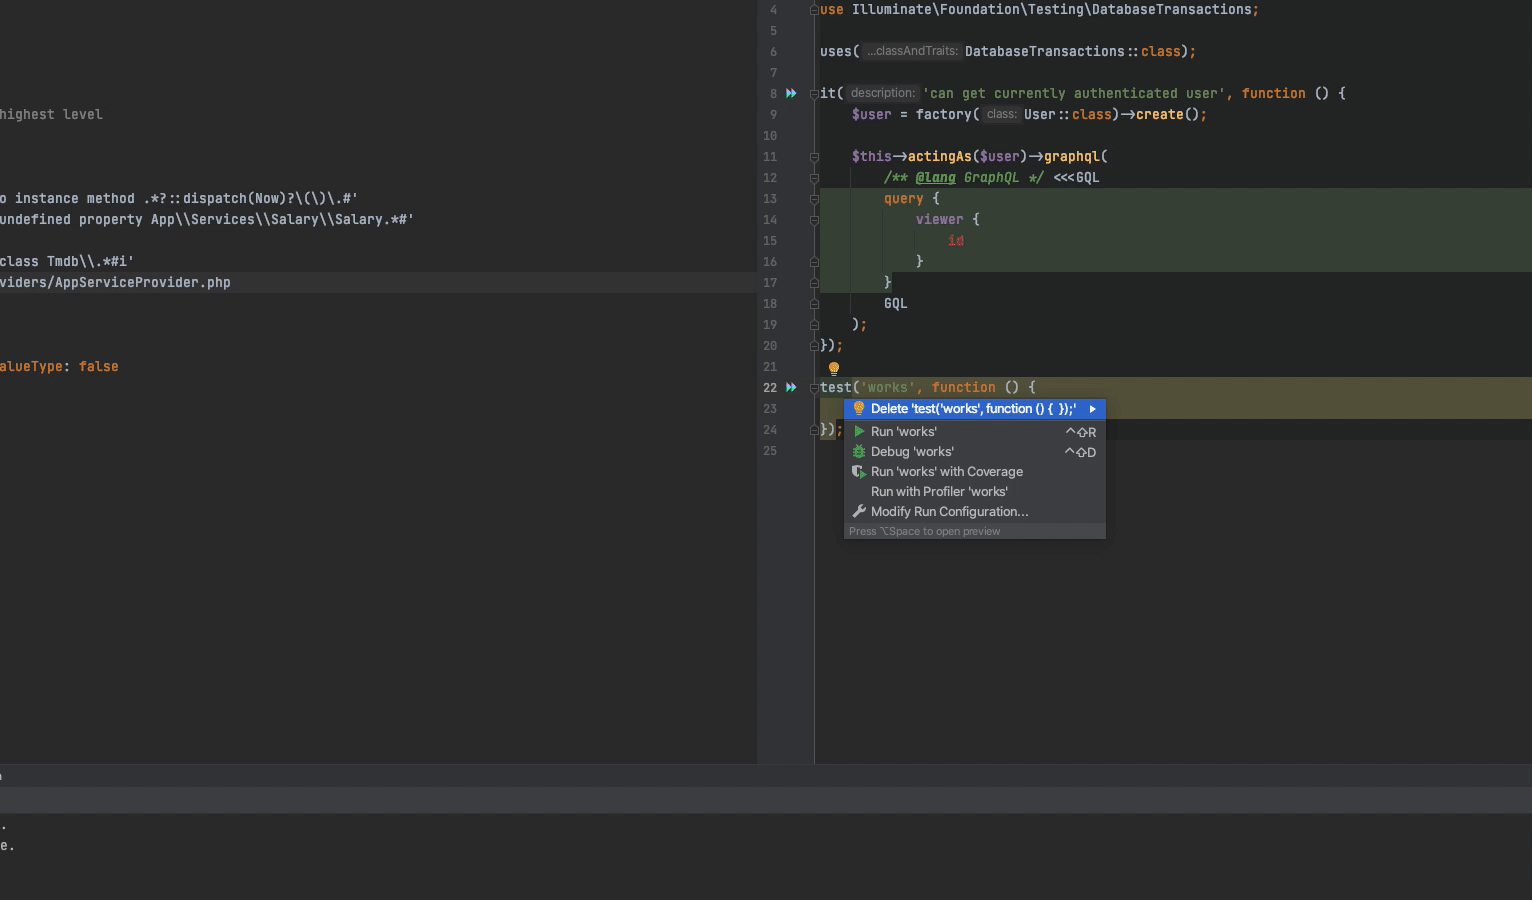Click 'Illuminate\Foundation\Testing\DatabaseTransactions' import
This screenshot has width=1532, height=900.
pos(1052,9)
